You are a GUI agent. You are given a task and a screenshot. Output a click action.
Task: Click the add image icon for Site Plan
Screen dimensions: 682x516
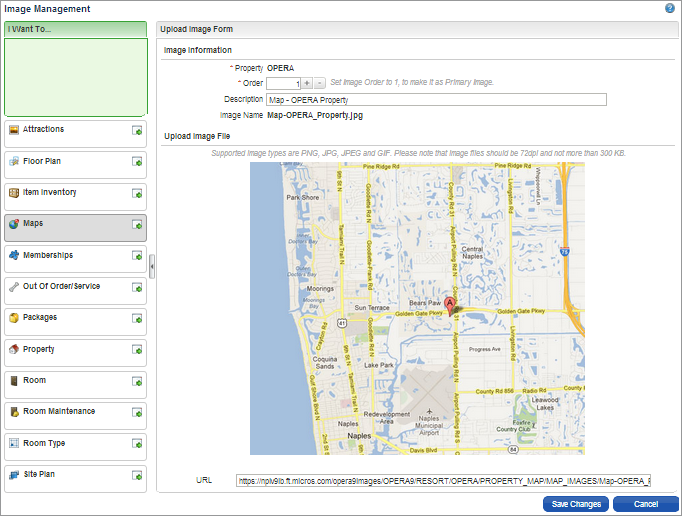pos(136,475)
